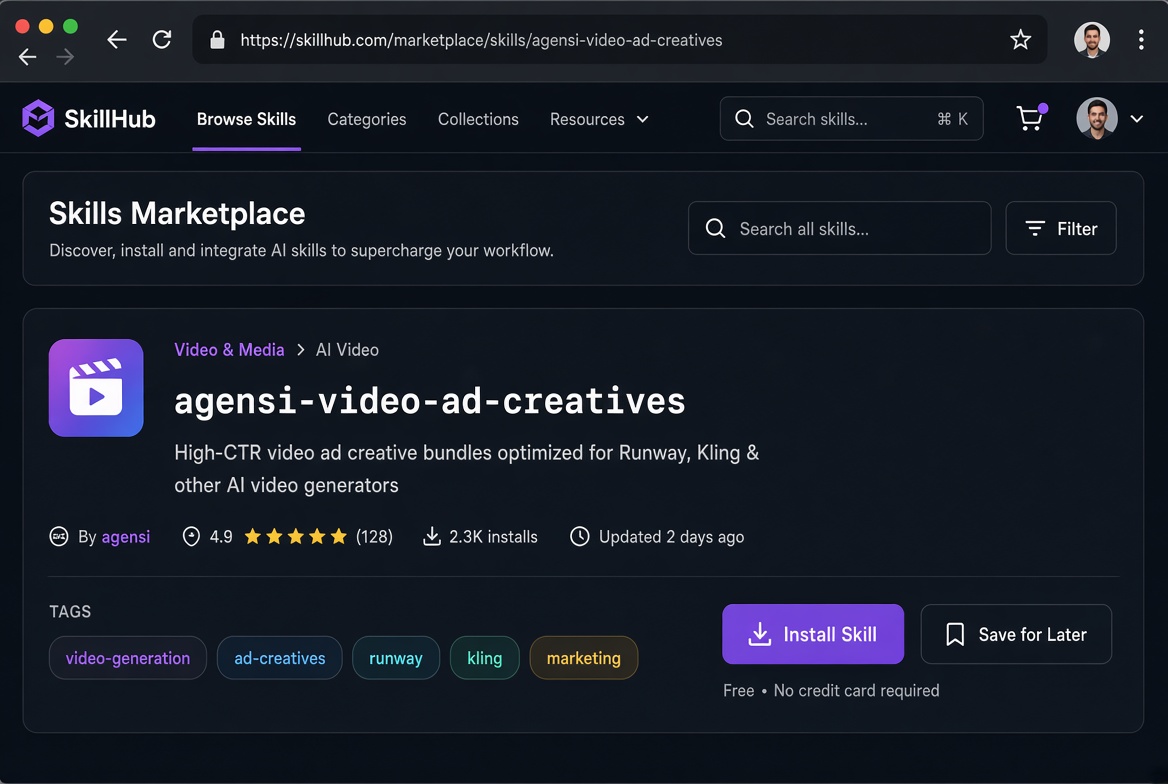Click the macOS yellow minimize button
The image size is (1168, 784).
tap(46, 26)
